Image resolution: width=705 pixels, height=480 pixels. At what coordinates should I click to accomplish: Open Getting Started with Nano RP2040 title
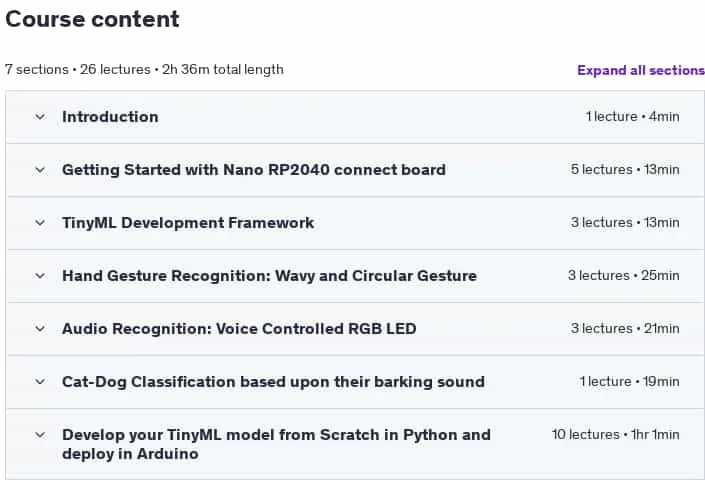click(x=254, y=170)
